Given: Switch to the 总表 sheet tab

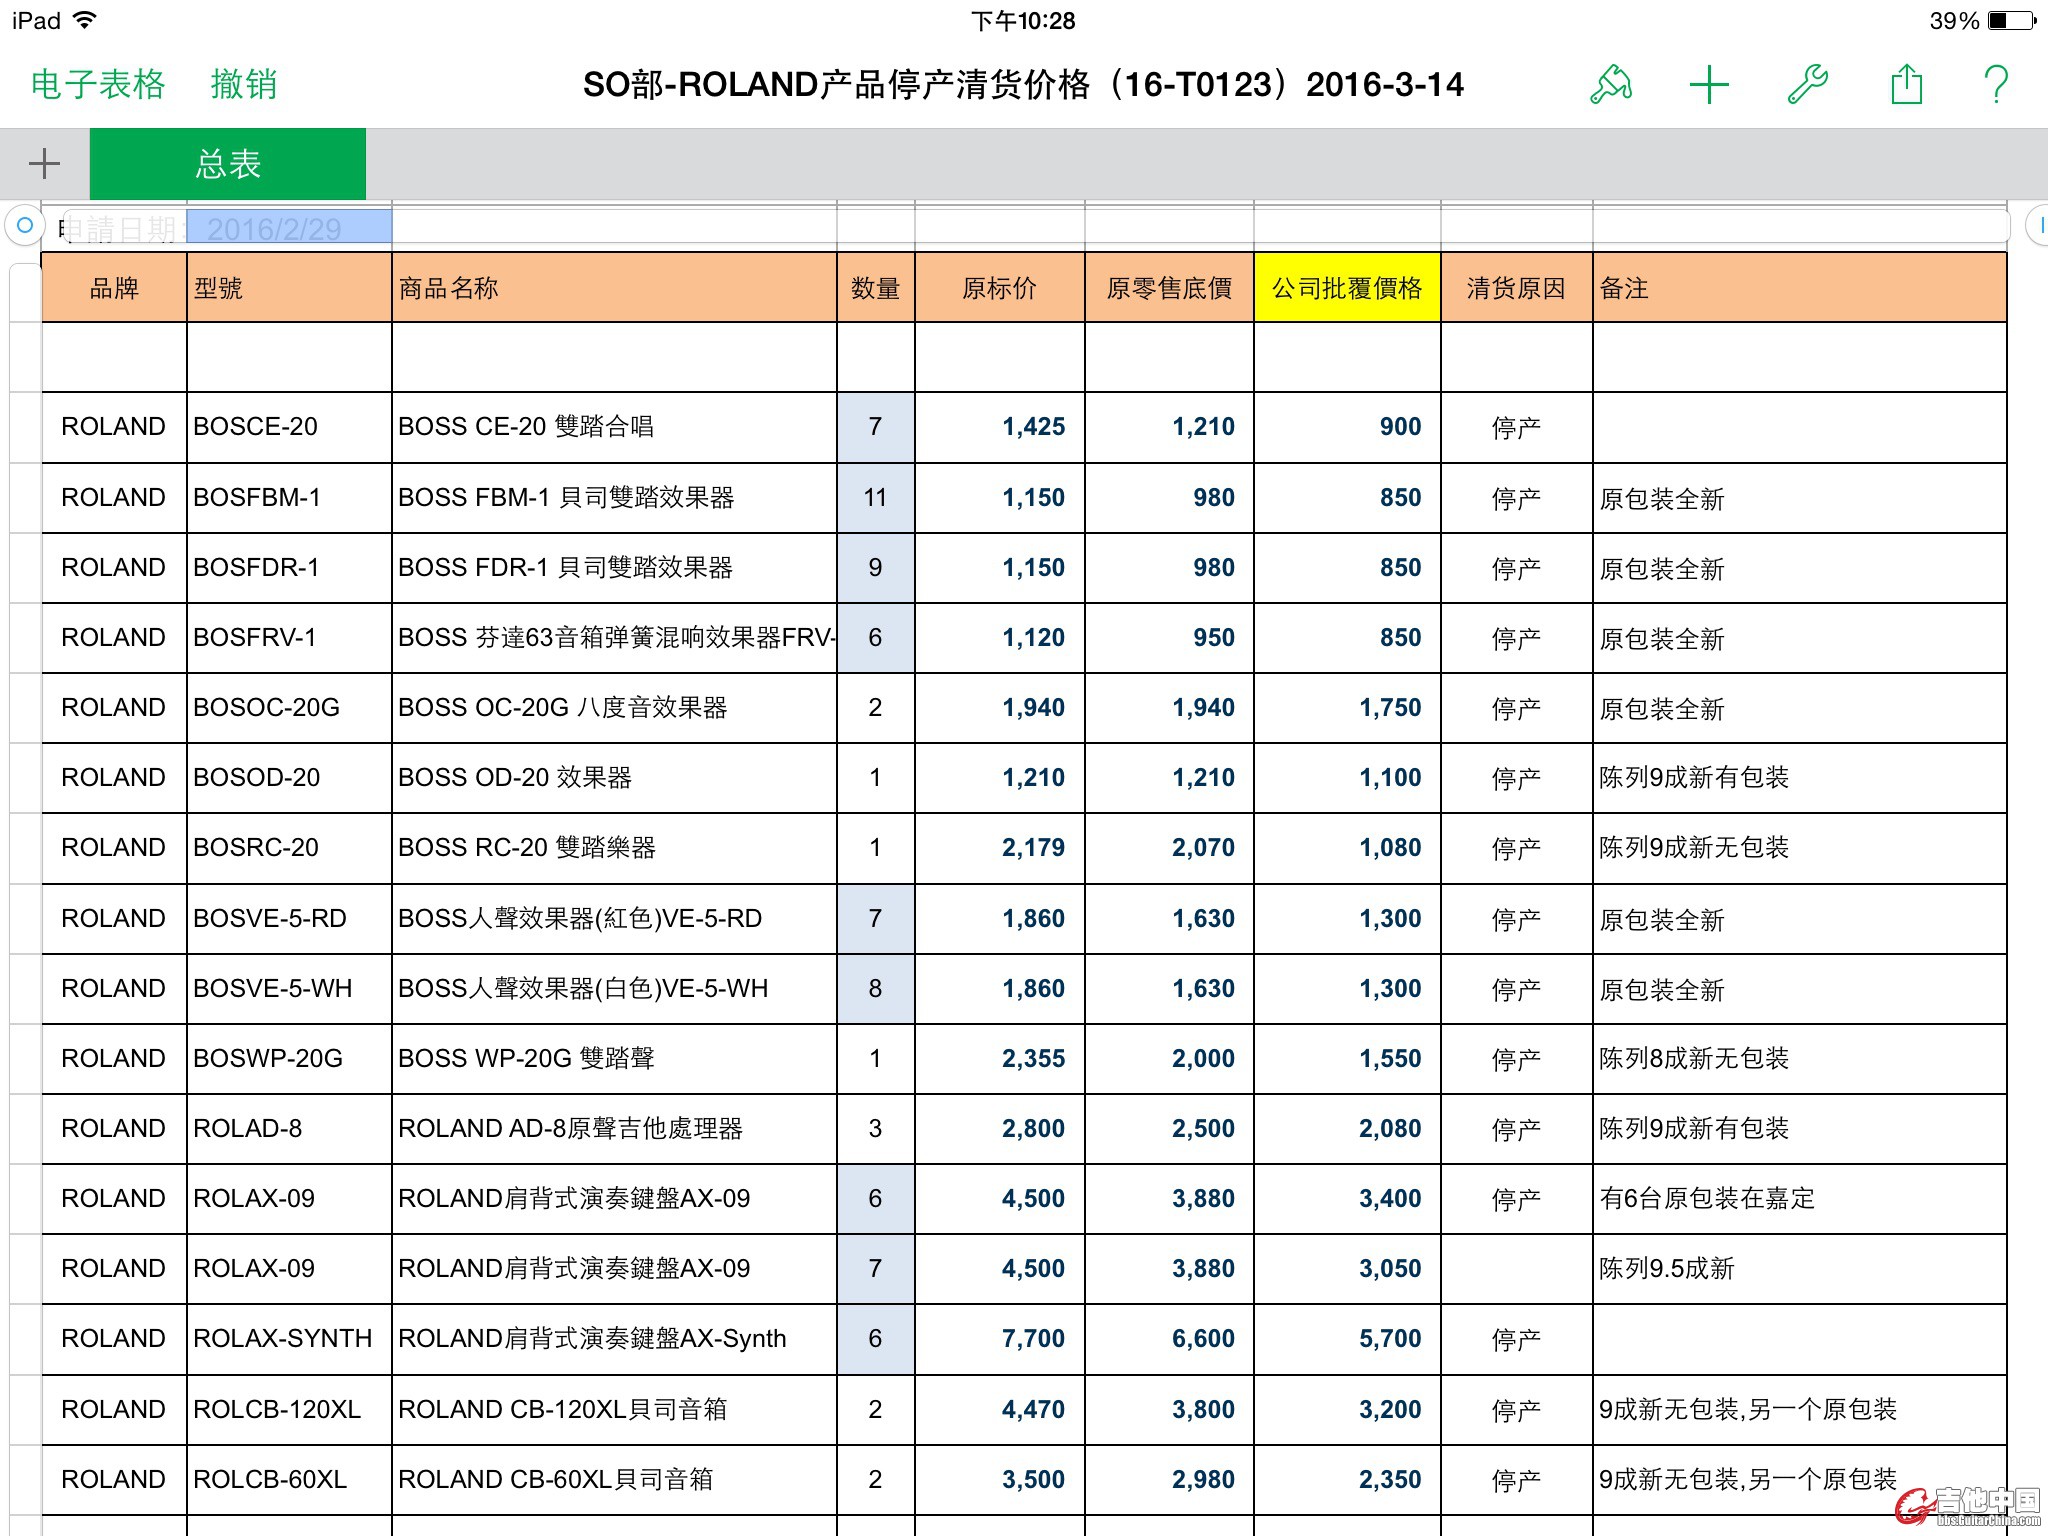Looking at the screenshot, I should (228, 164).
